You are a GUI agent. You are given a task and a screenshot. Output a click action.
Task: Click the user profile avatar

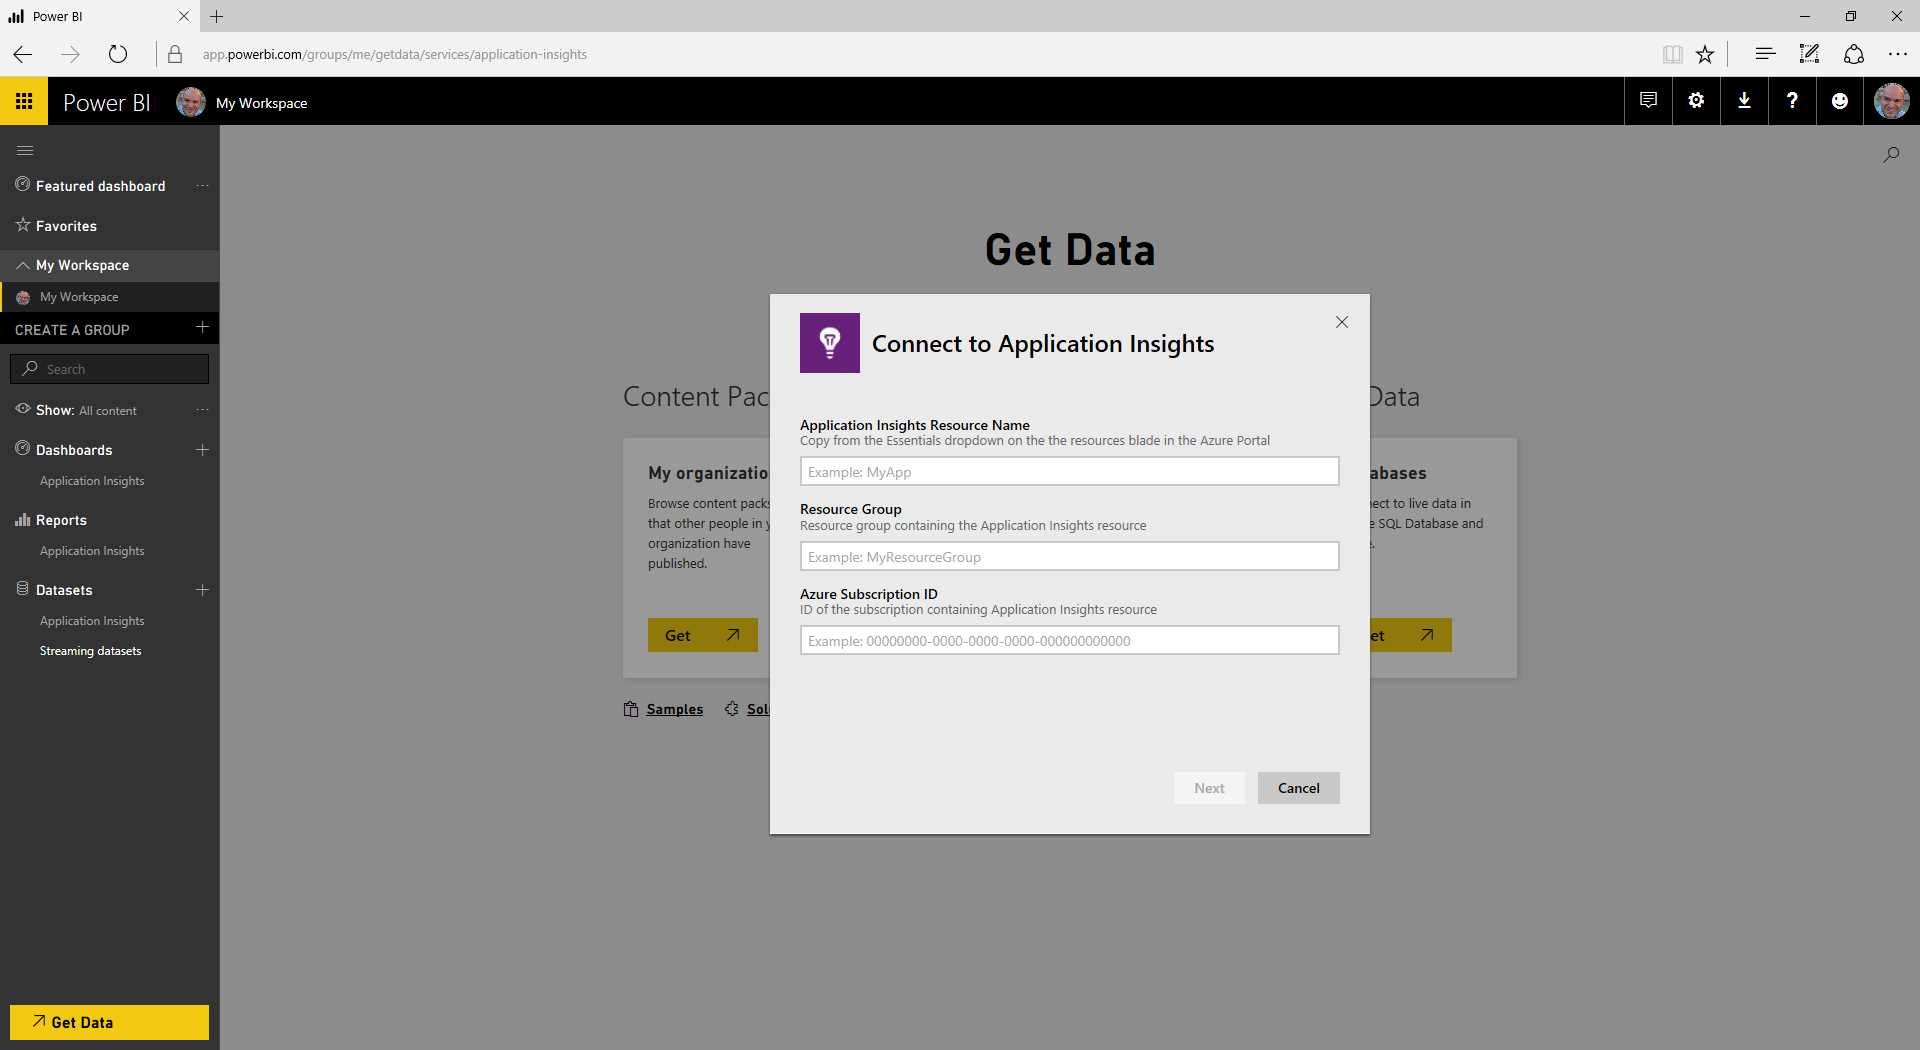click(1891, 101)
